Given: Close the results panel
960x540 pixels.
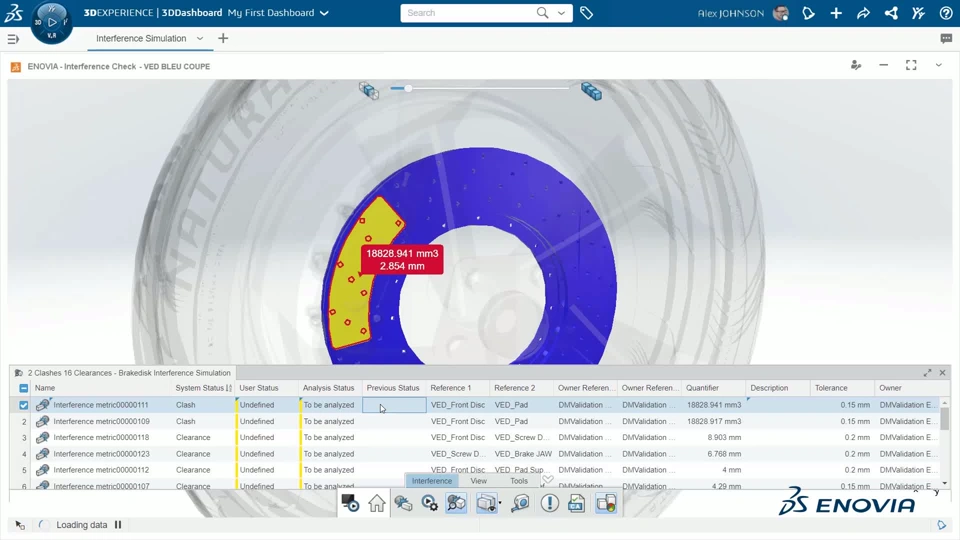Looking at the screenshot, I should click(942, 372).
